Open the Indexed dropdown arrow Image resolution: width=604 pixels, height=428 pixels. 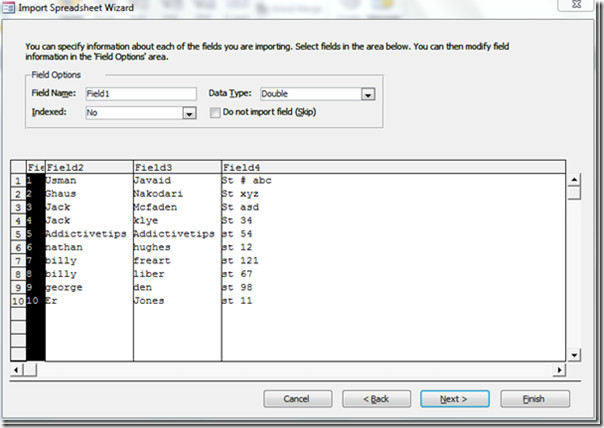[x=189, y=113]
